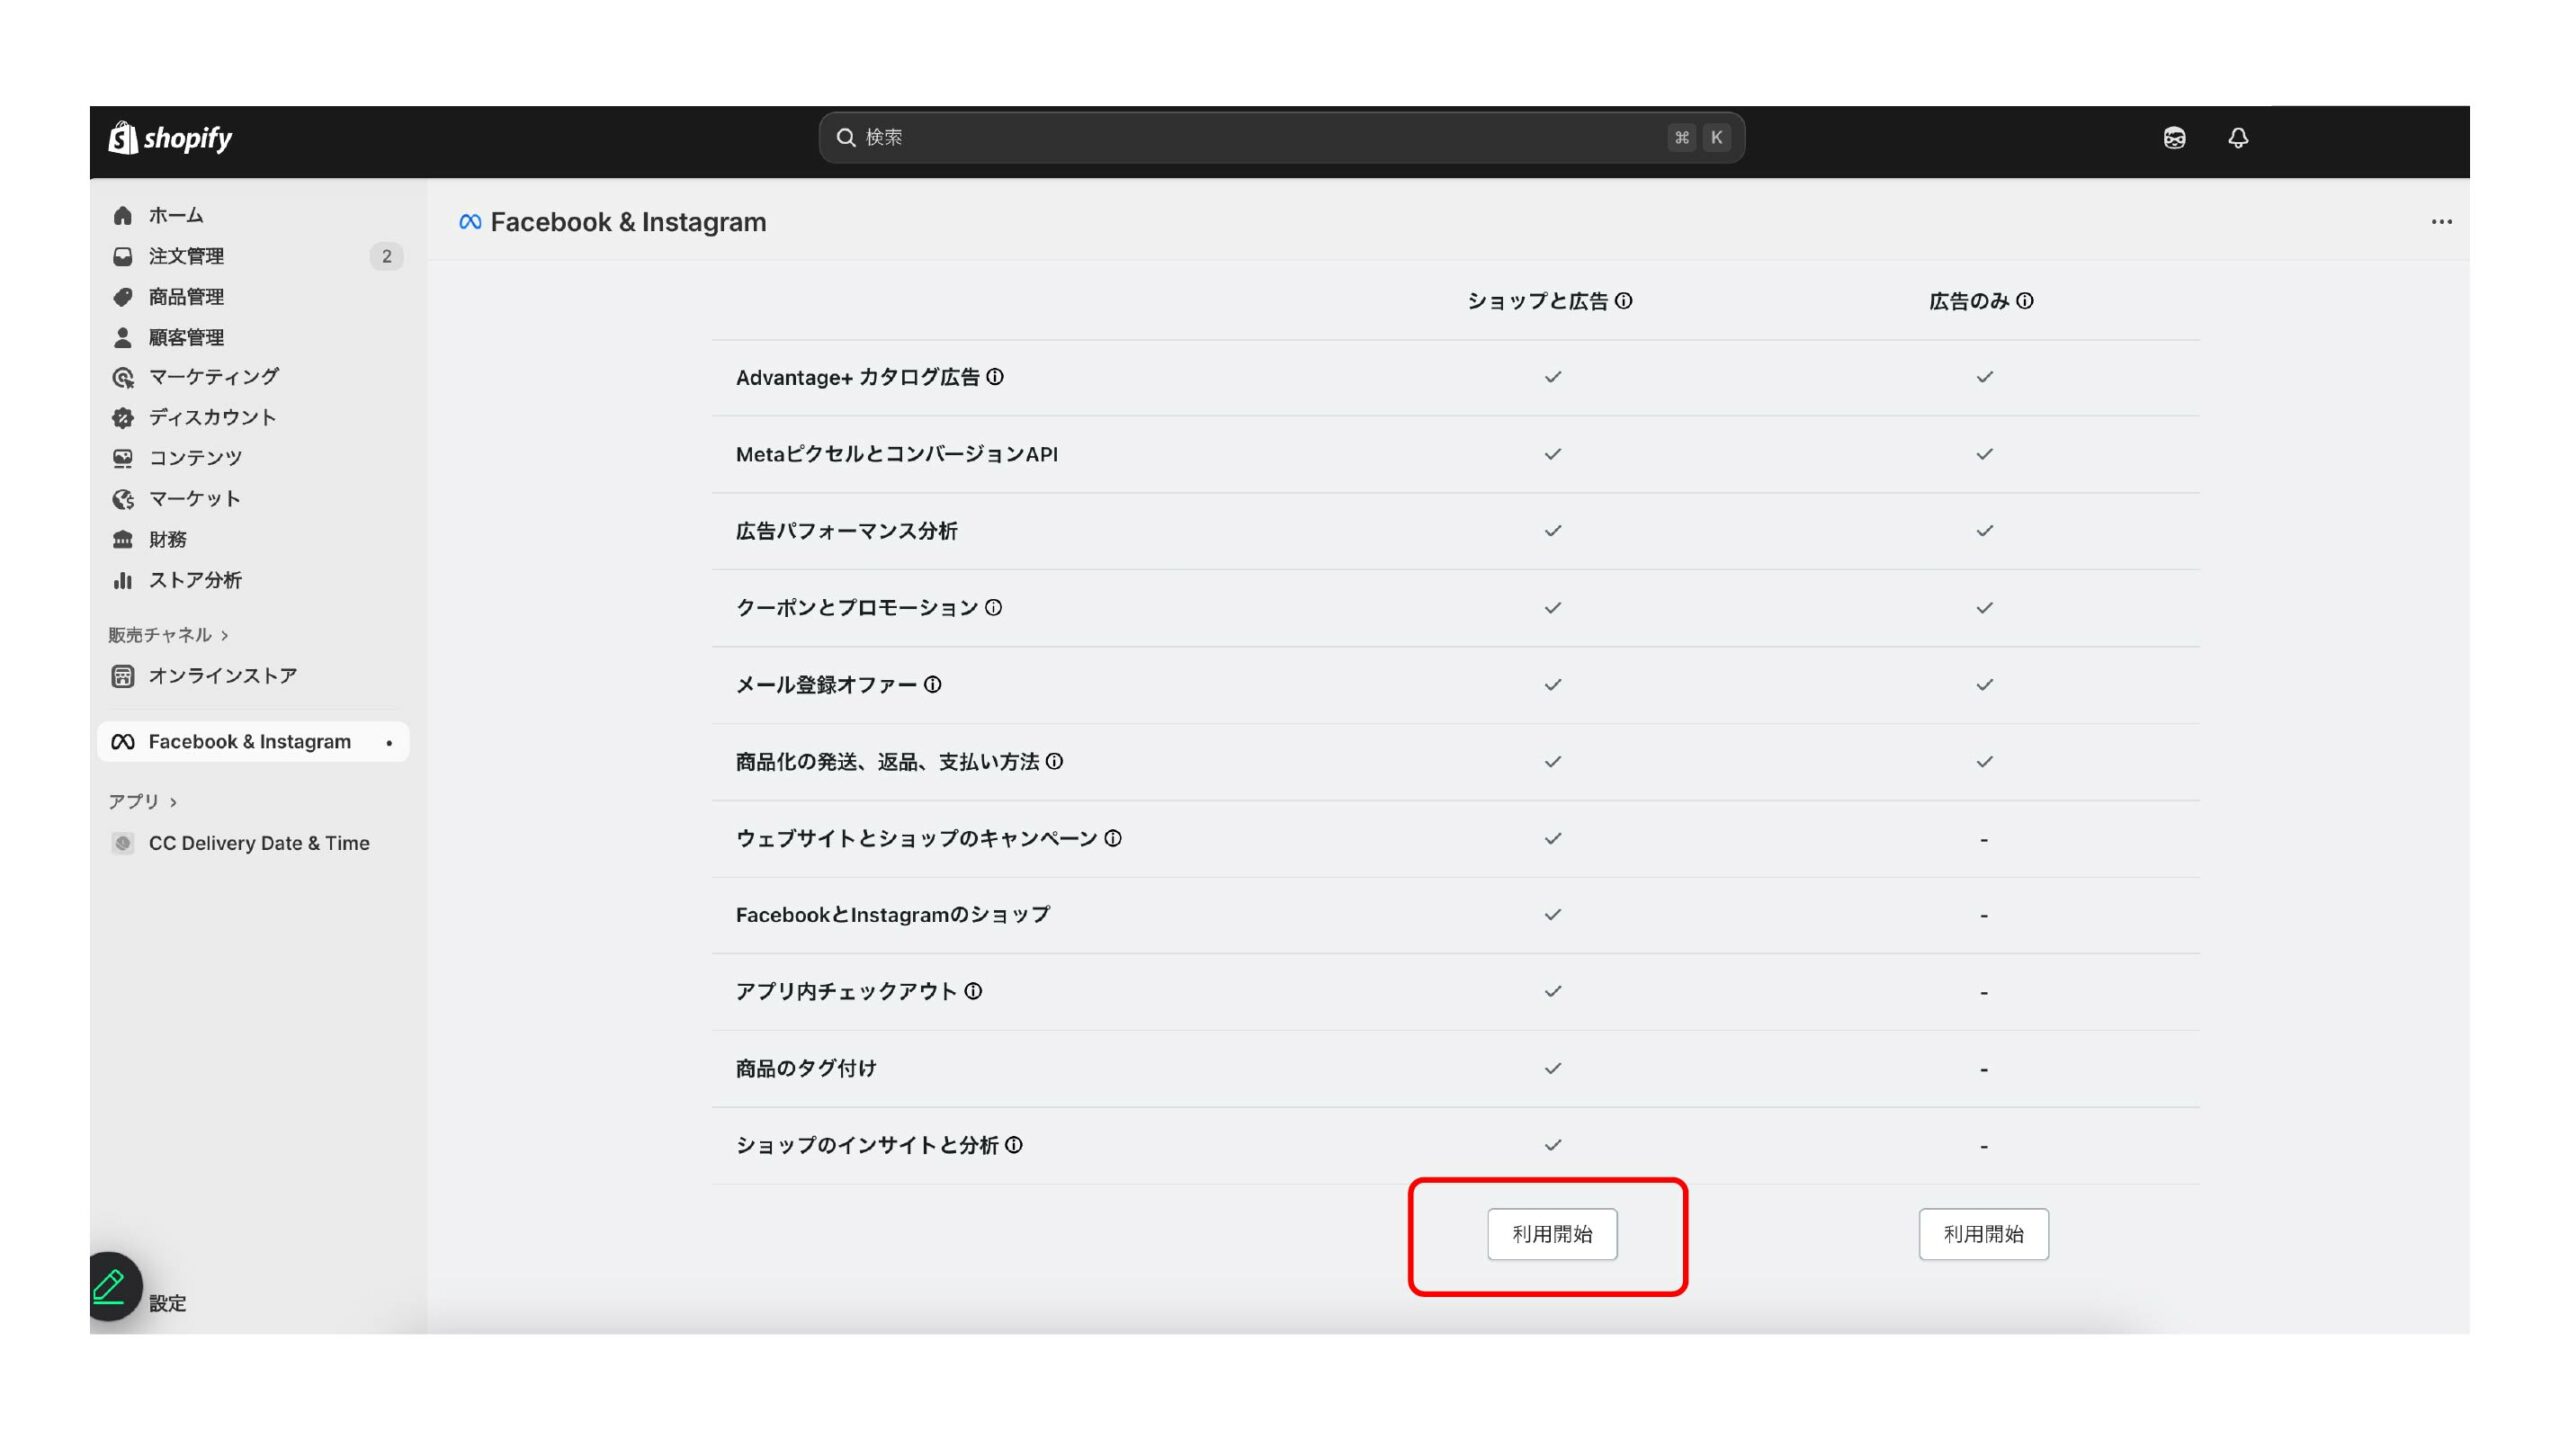Image resolution: width=2560 pixels, height=1440 pixels.
Task: Open notifications bell icon
Action: [2238, 138]
